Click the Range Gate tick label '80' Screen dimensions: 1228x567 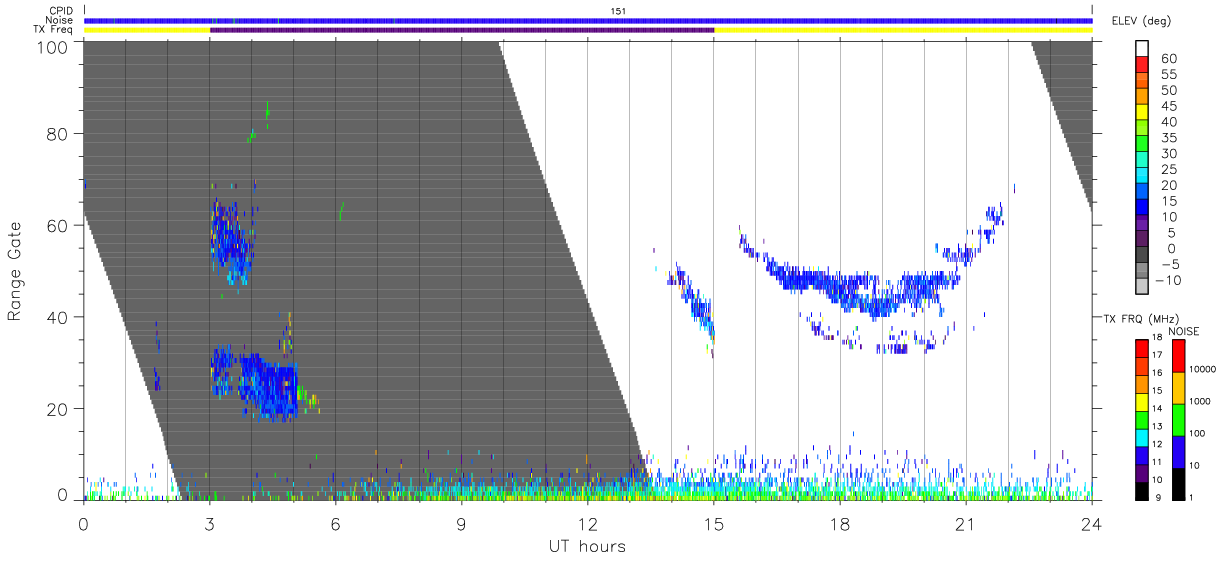[x=58, y=134]
